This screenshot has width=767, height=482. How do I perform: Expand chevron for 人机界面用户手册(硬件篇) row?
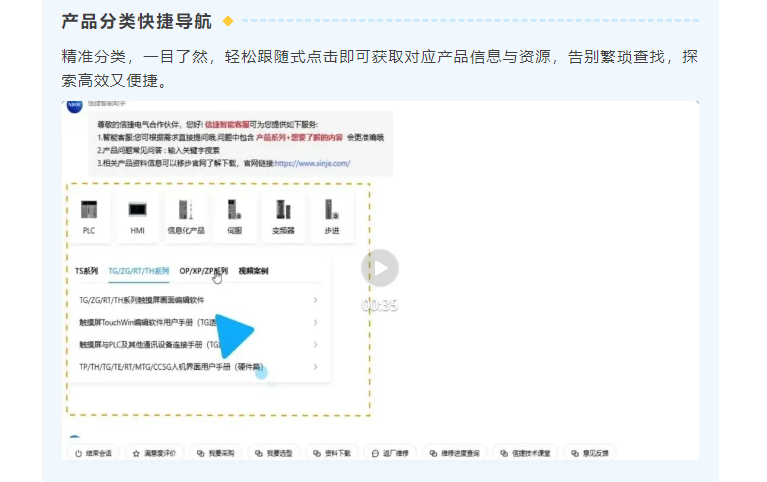tap(316, 367)
